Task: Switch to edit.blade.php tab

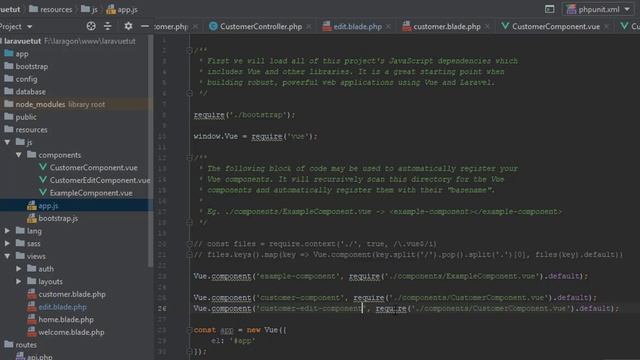Action: pos(357,27)
